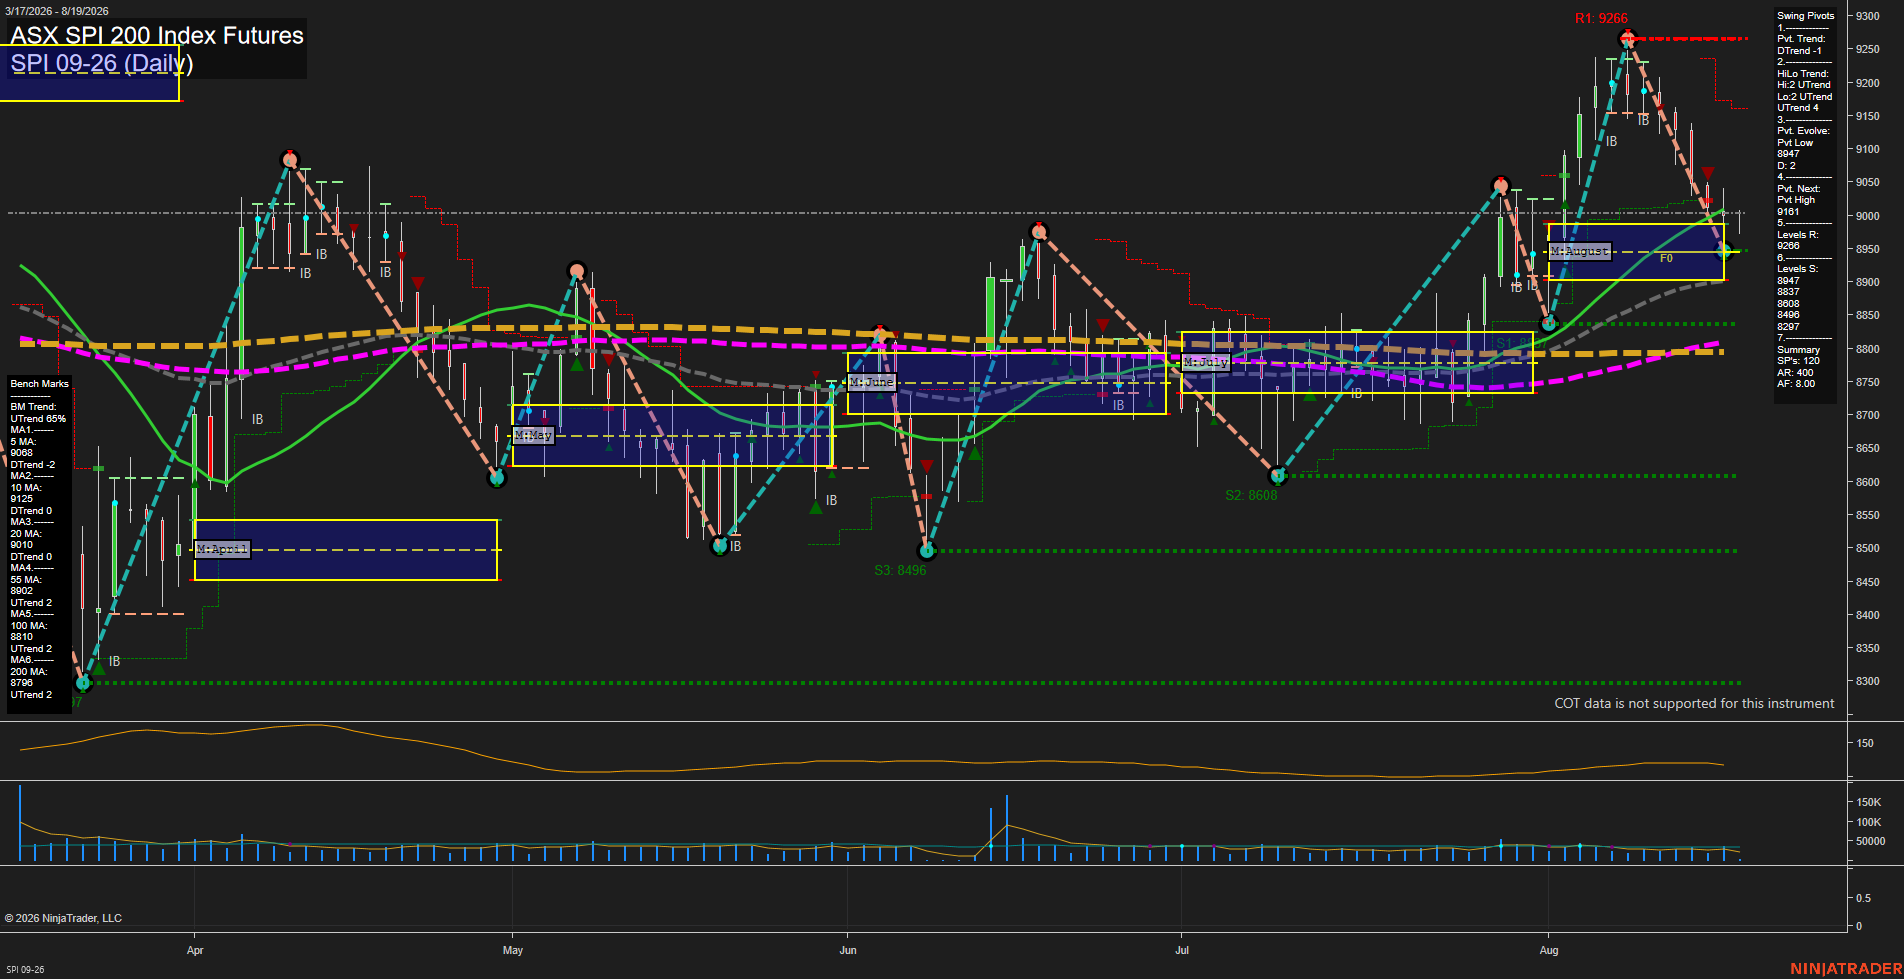Click the Aug label on time axis
This screenshot has height=979, width=1904.
point(1549,950)
